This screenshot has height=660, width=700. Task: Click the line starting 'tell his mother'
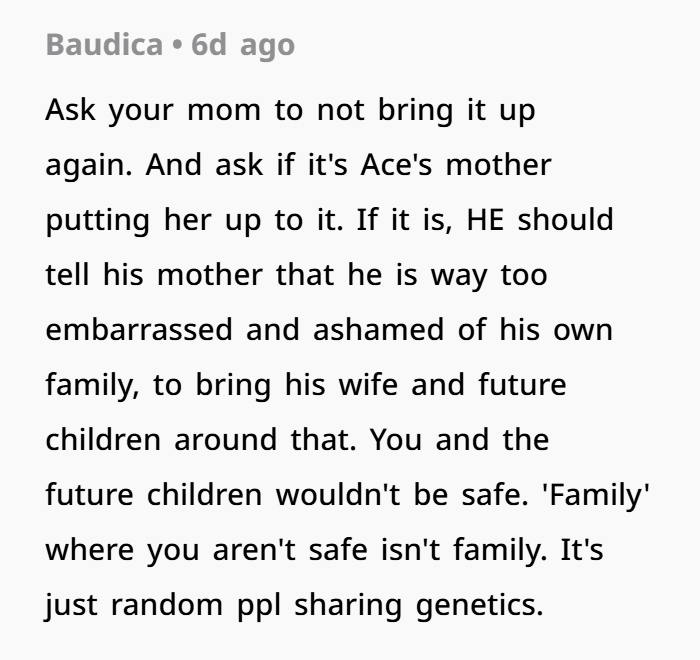coord(296,275)
